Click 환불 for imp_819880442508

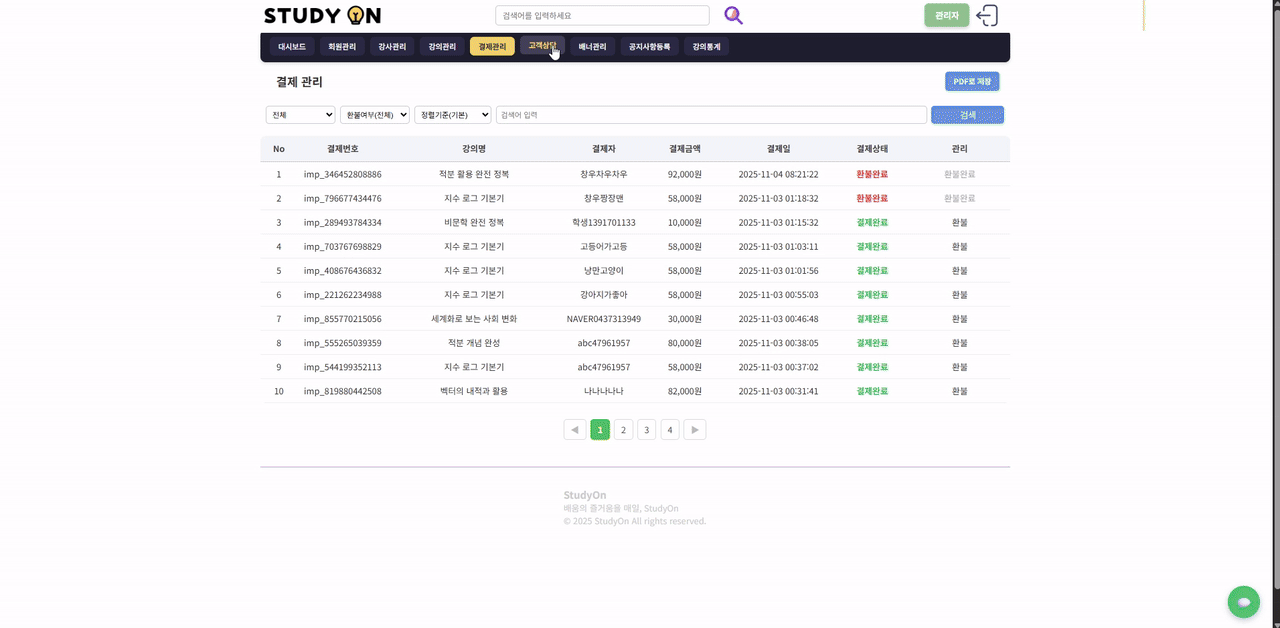click(x=960, y=390)
